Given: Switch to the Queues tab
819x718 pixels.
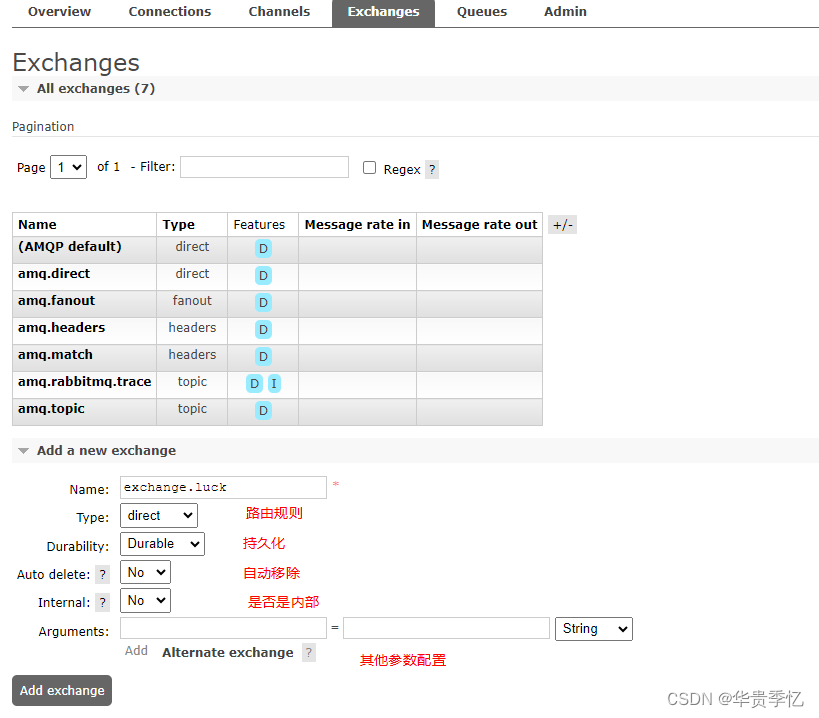Looking at the screenshot, I should (x=481, y=11).
